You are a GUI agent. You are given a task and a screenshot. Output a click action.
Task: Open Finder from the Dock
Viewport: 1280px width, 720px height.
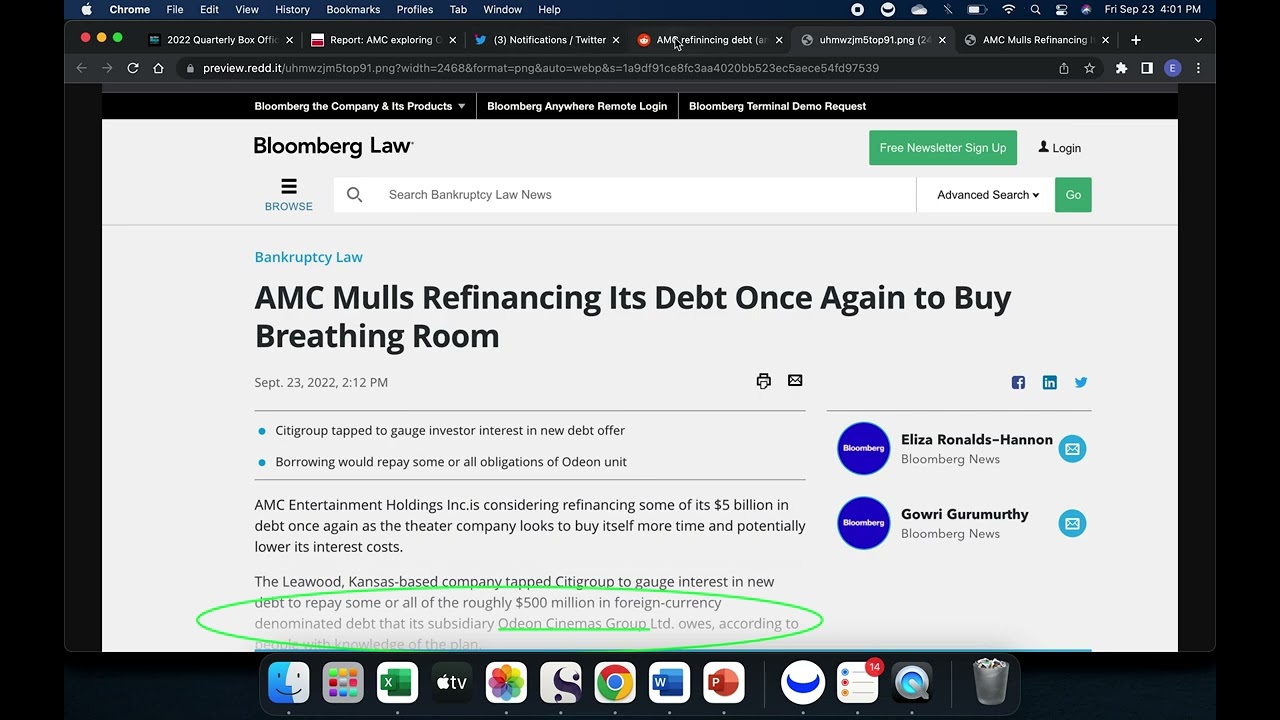click(x=289, y=683)
